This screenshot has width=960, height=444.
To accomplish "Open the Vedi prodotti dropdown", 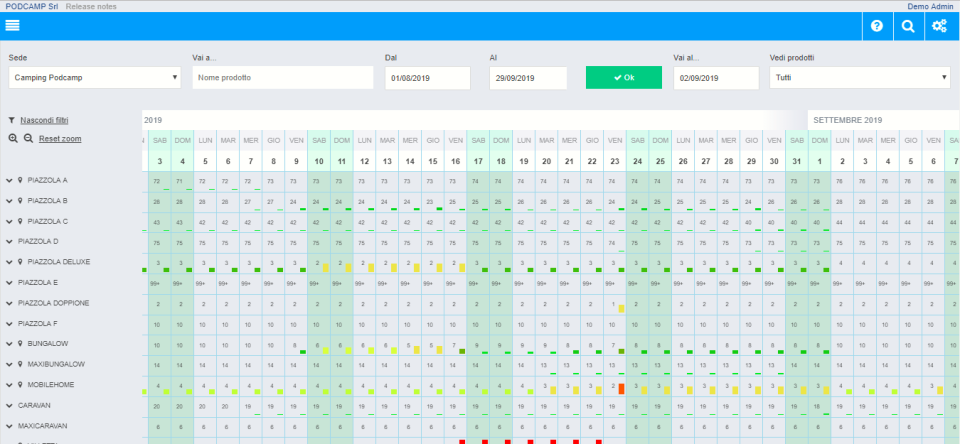I will tap(860, 77).
